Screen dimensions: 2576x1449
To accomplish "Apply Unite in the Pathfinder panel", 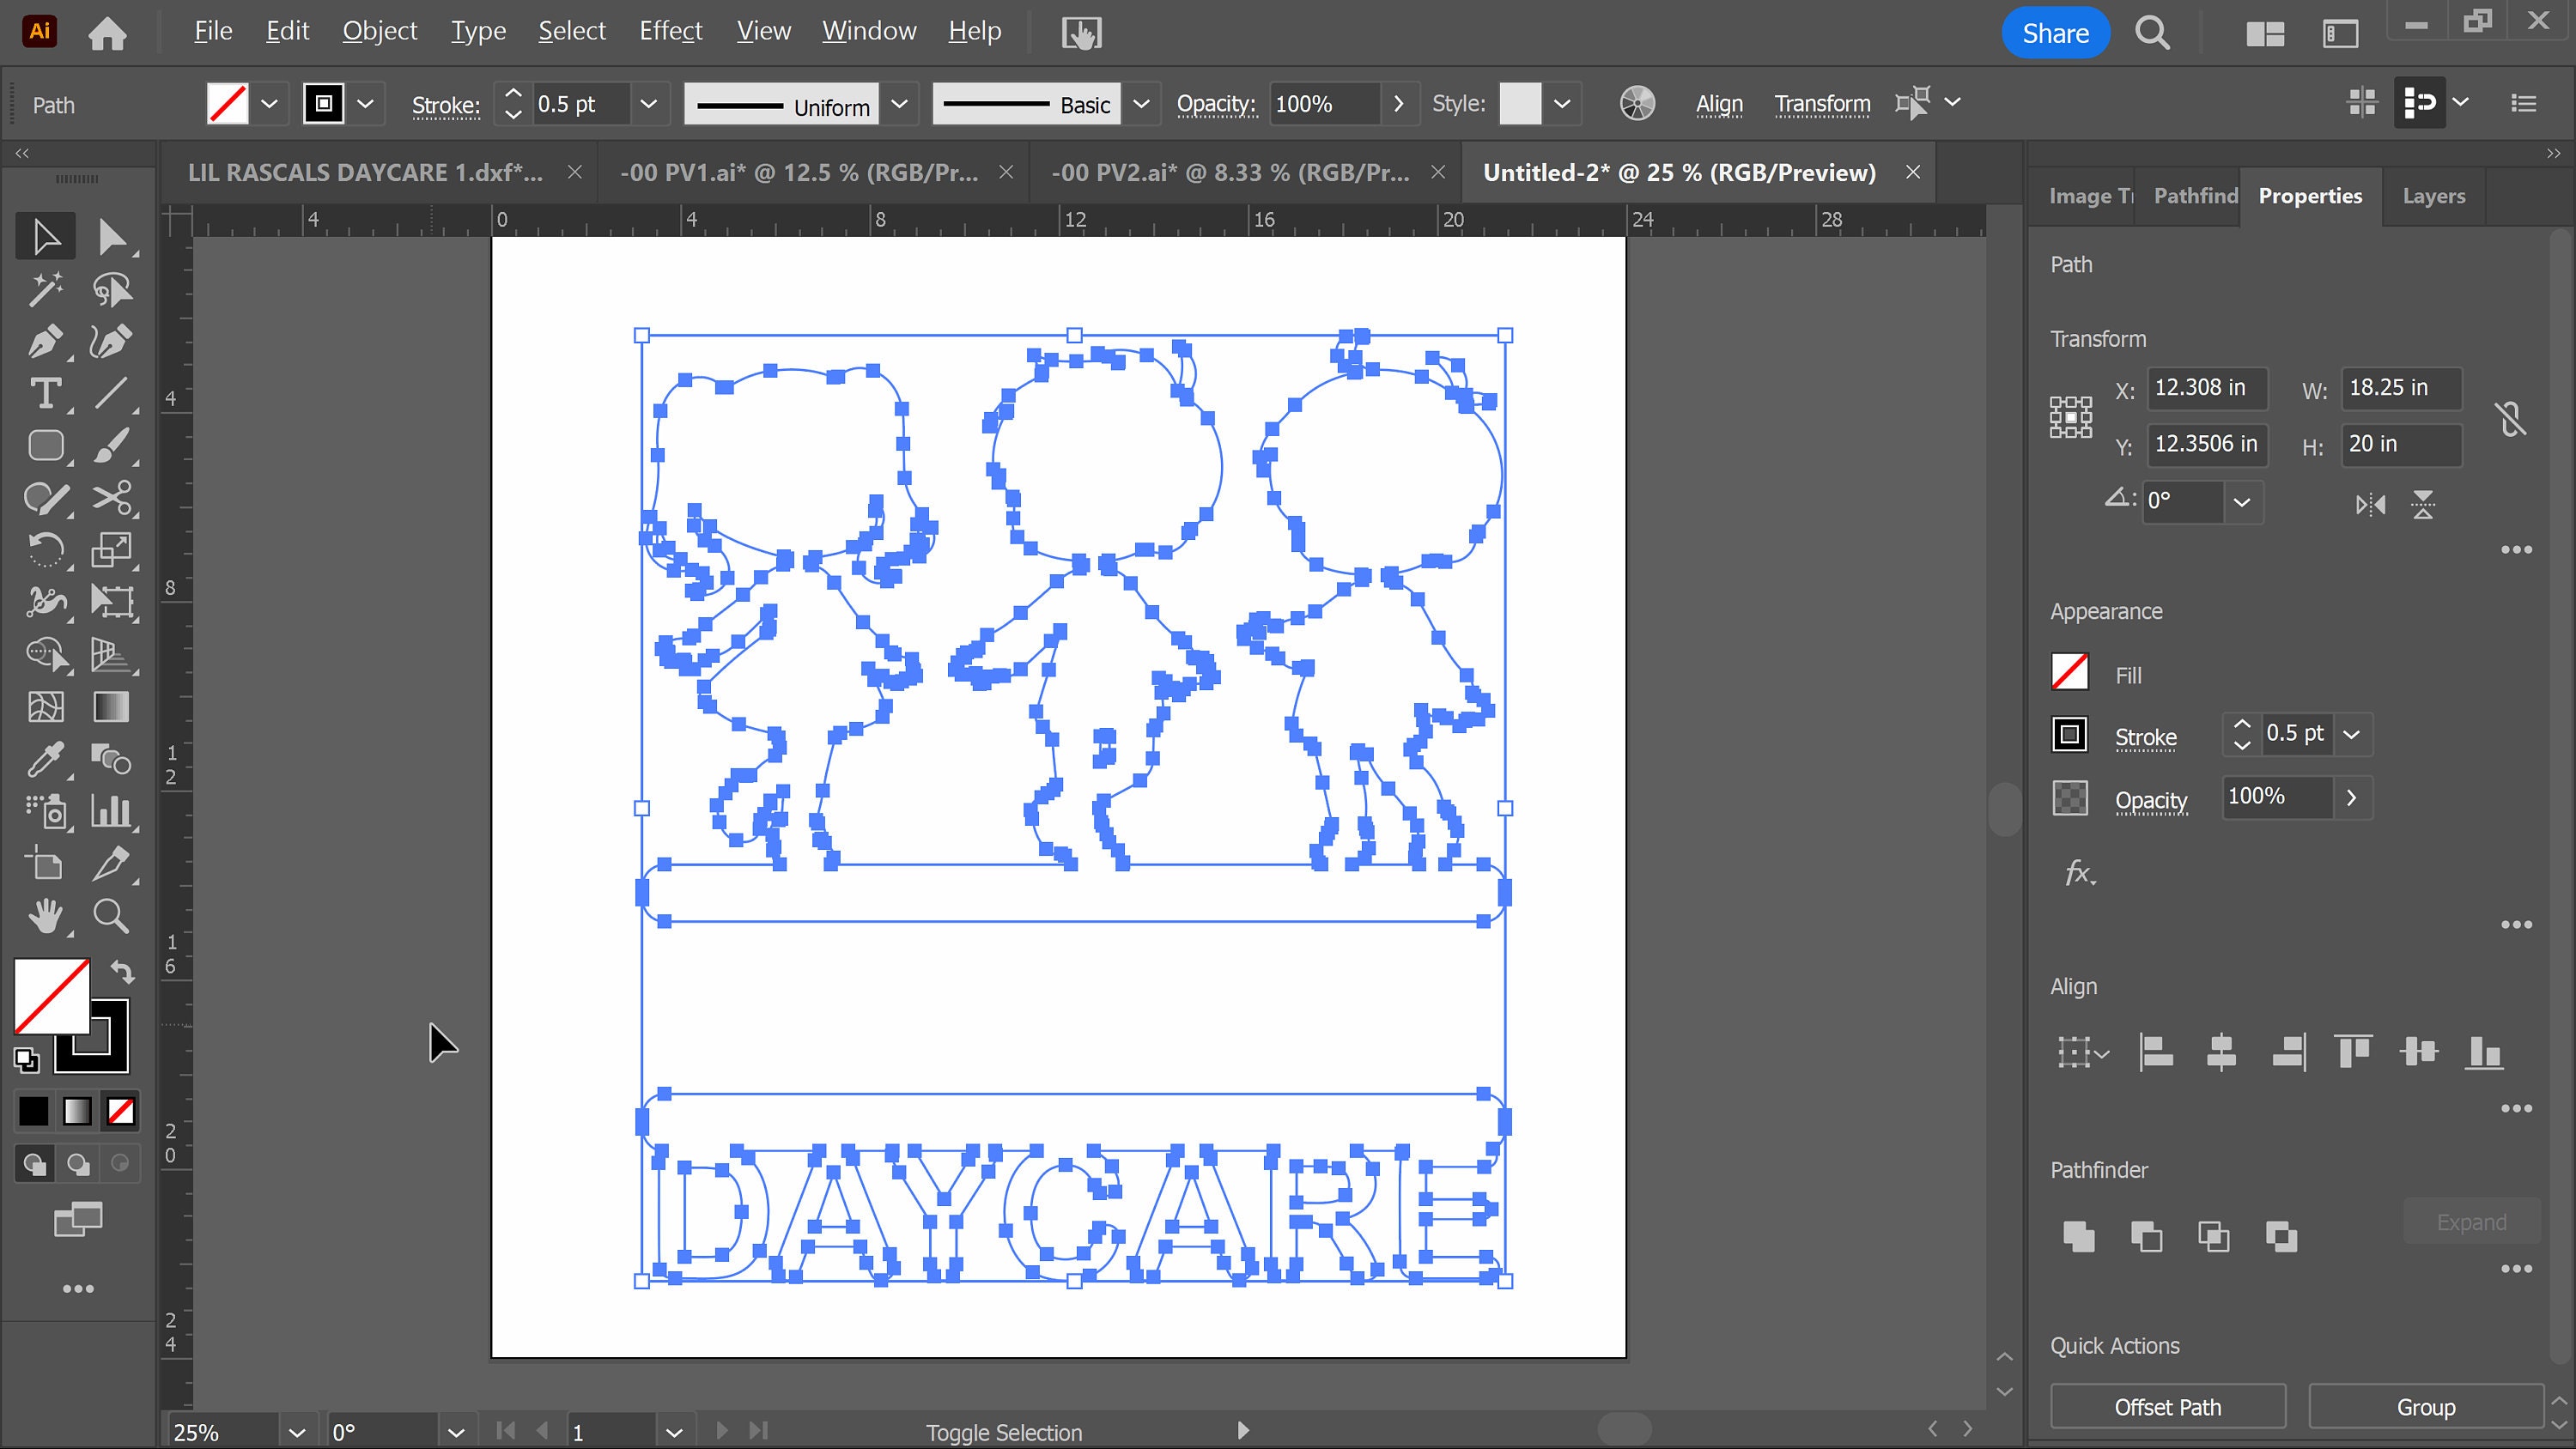I will (x=2079, y=1237).
